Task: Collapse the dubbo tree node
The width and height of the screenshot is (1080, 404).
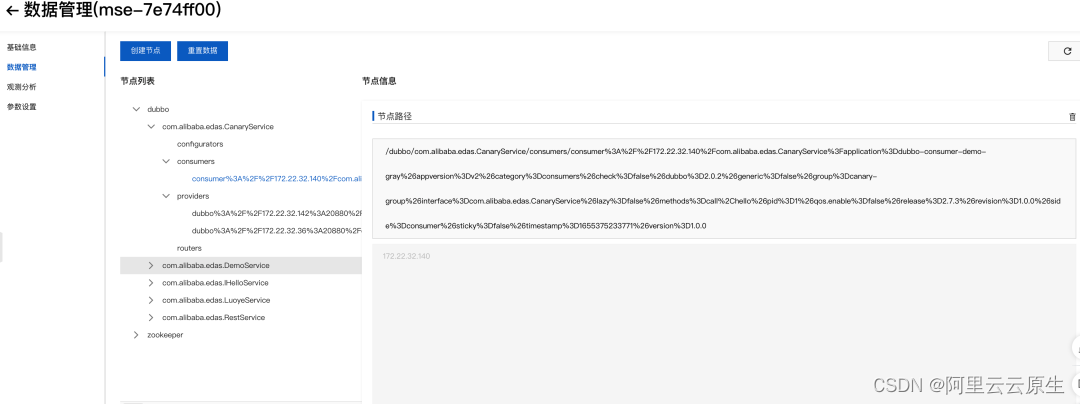Action: (136, 109)
